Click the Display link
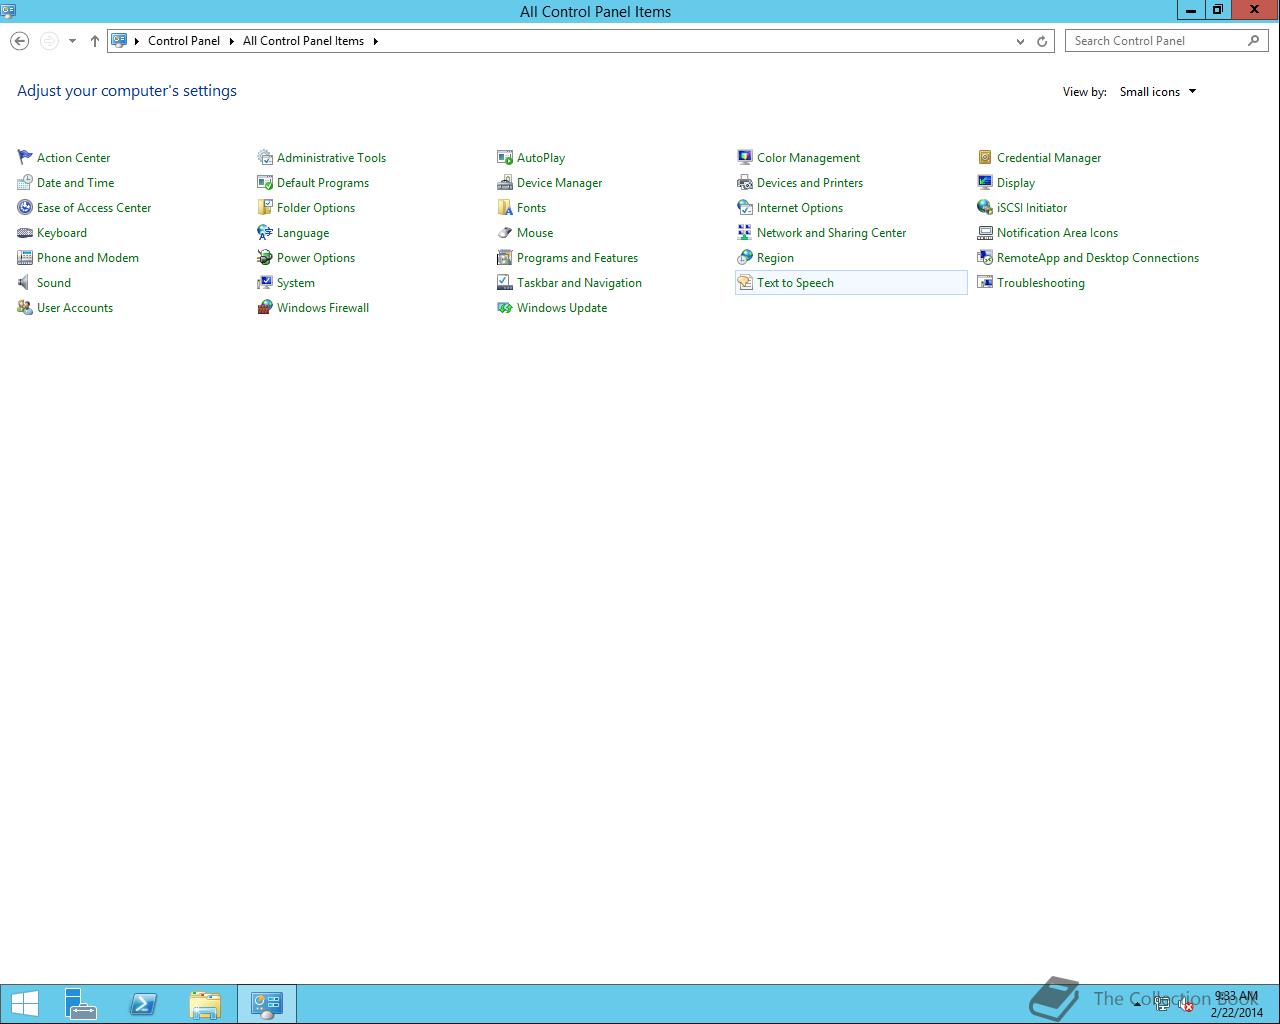This screenshot has width=1280, height=1024. coord(1016,182)
